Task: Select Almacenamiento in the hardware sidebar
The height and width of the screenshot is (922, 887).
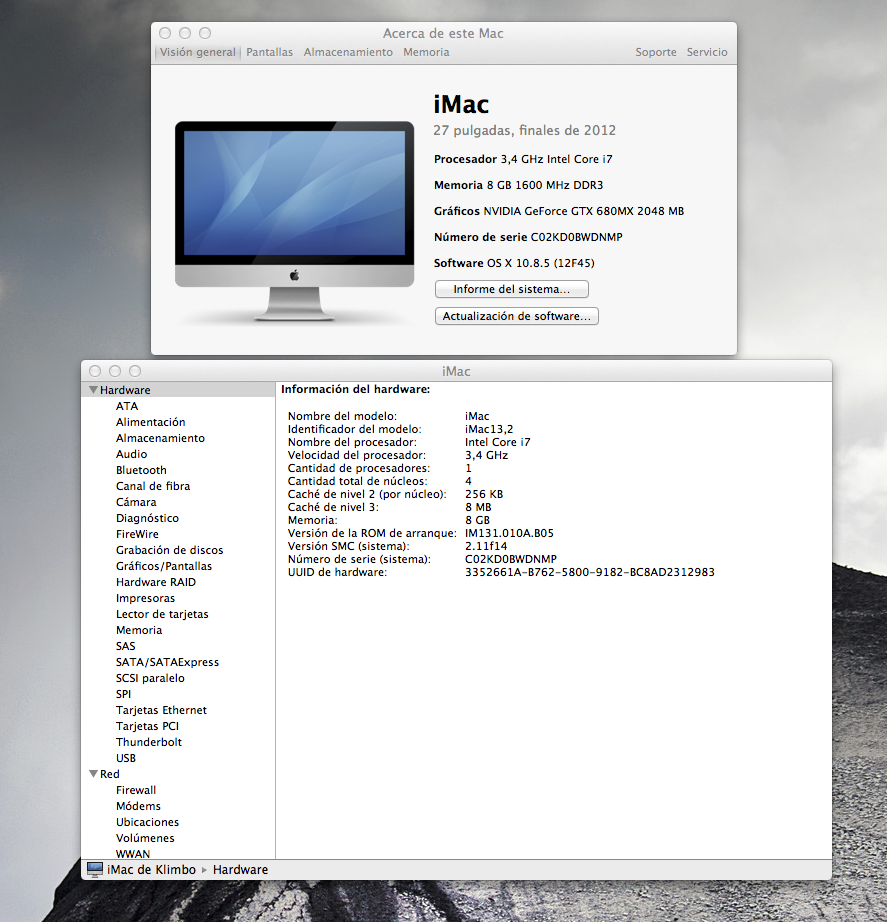Action: coord(161,438)
